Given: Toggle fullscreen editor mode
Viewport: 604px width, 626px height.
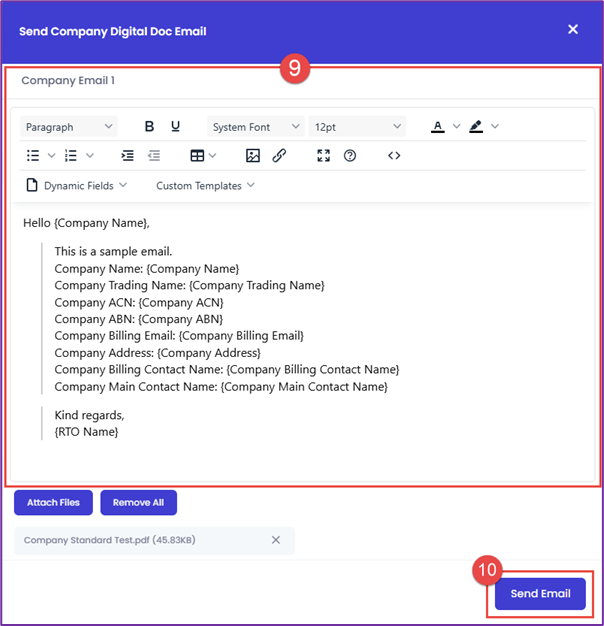Looking at the screenshot, I should 323,156.
